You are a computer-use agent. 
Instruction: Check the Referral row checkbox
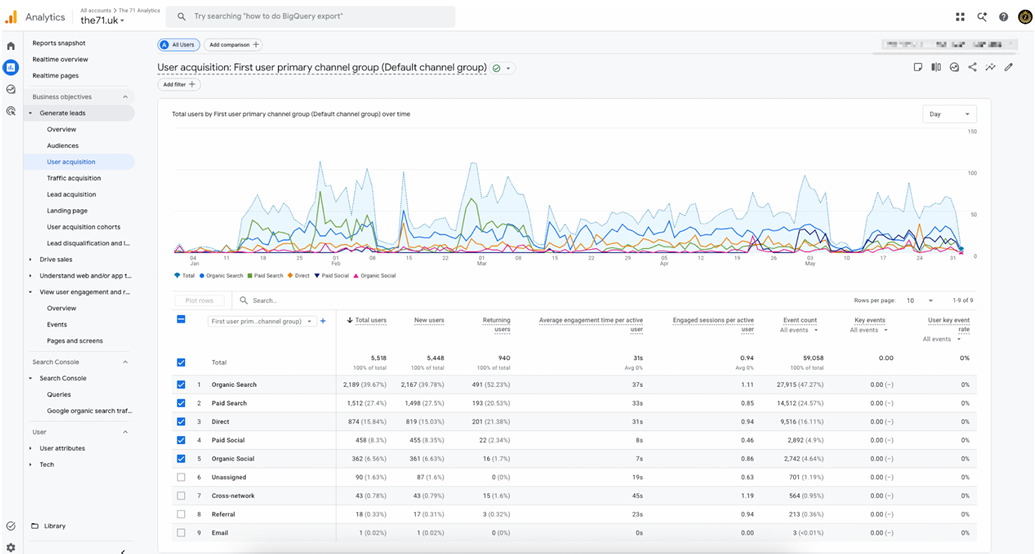pos(181,514)
